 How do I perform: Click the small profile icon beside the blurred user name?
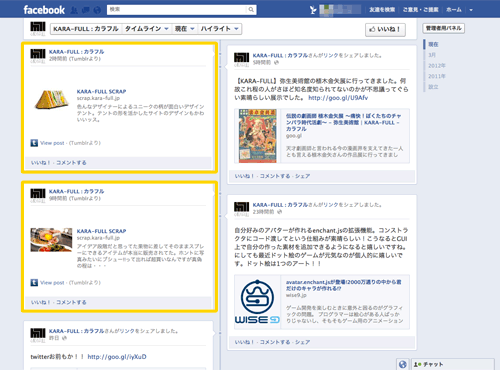click(313, 10)
